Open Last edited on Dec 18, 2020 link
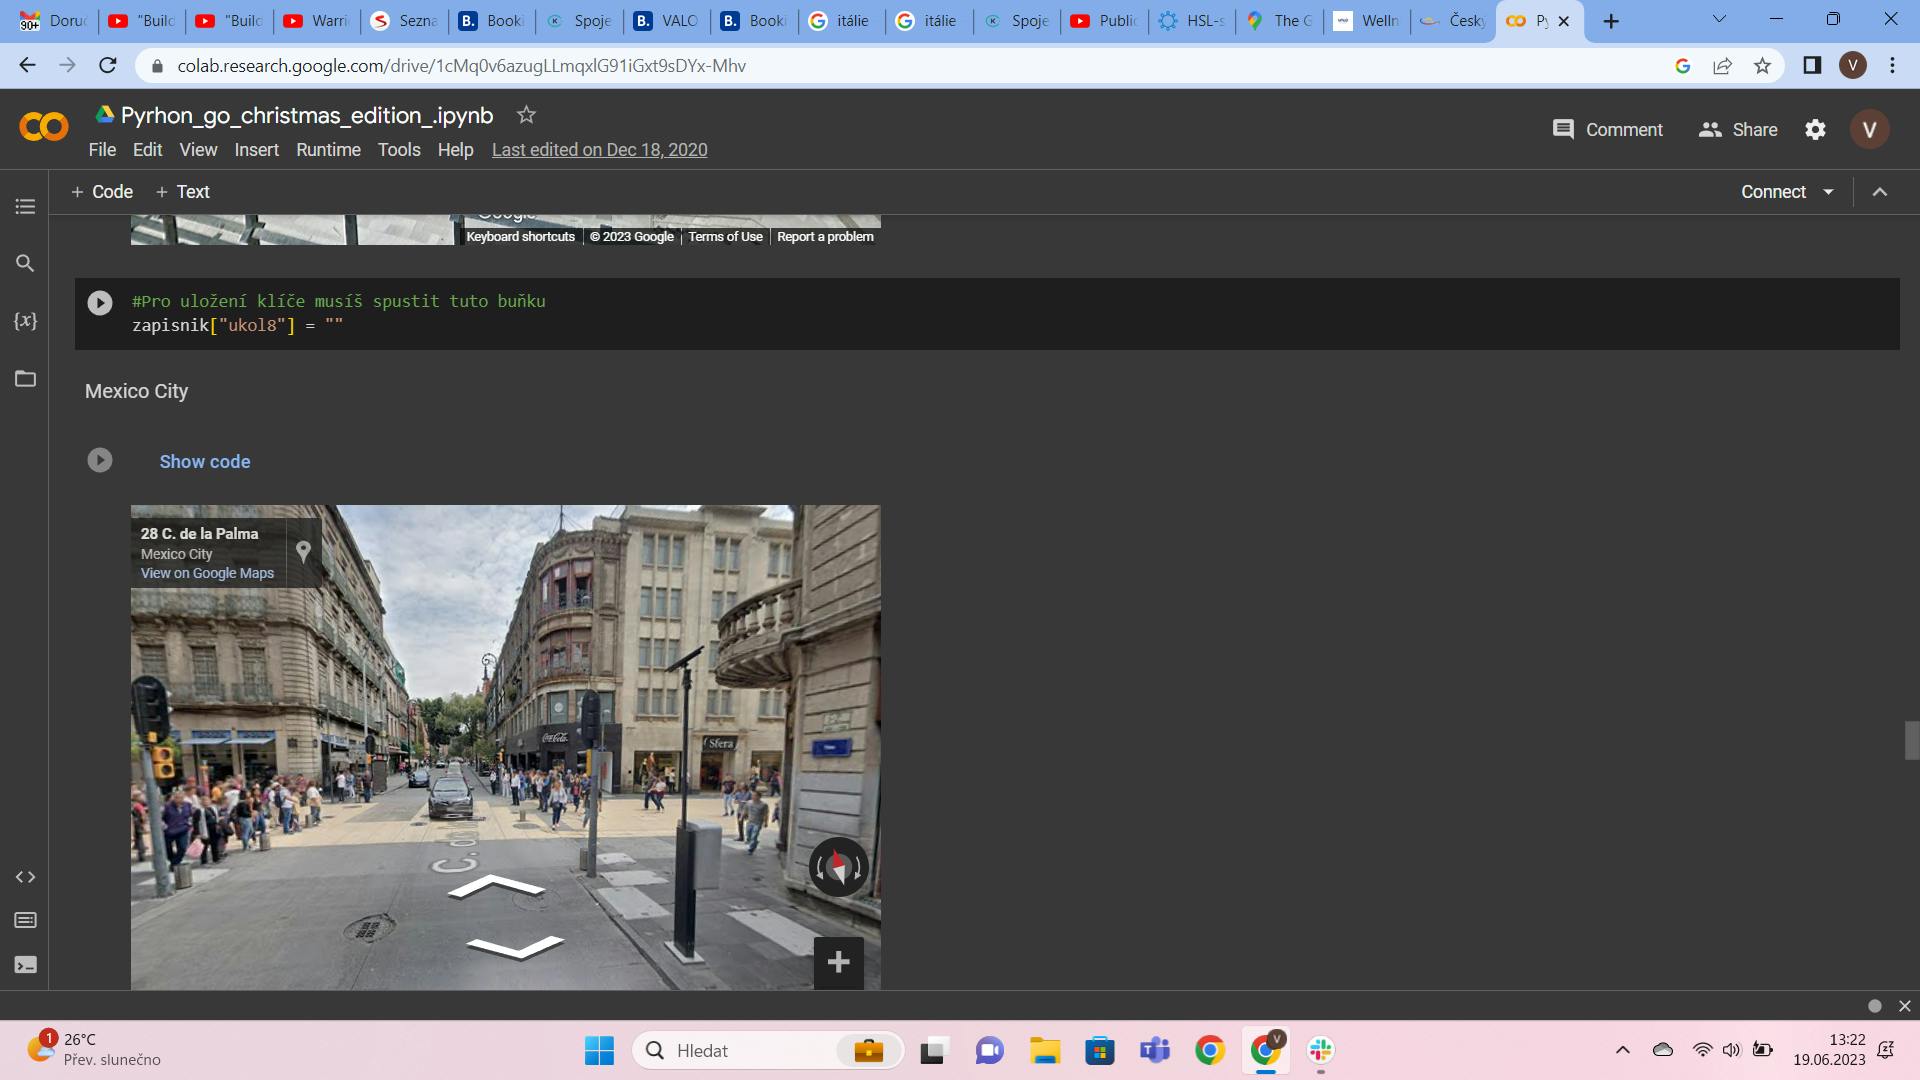1920x1080 pixels. coord(599,150)
